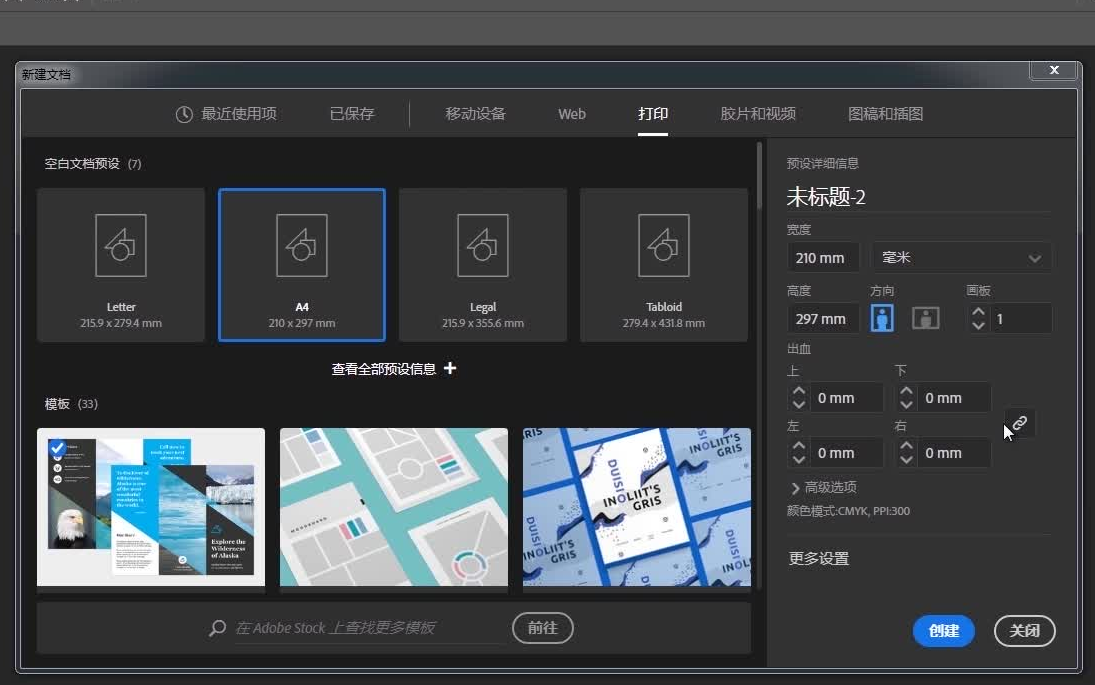Viewport: 1095px width, 685px height.
Task: Open the 毫米 units dropdown
Action: (960, 257)
